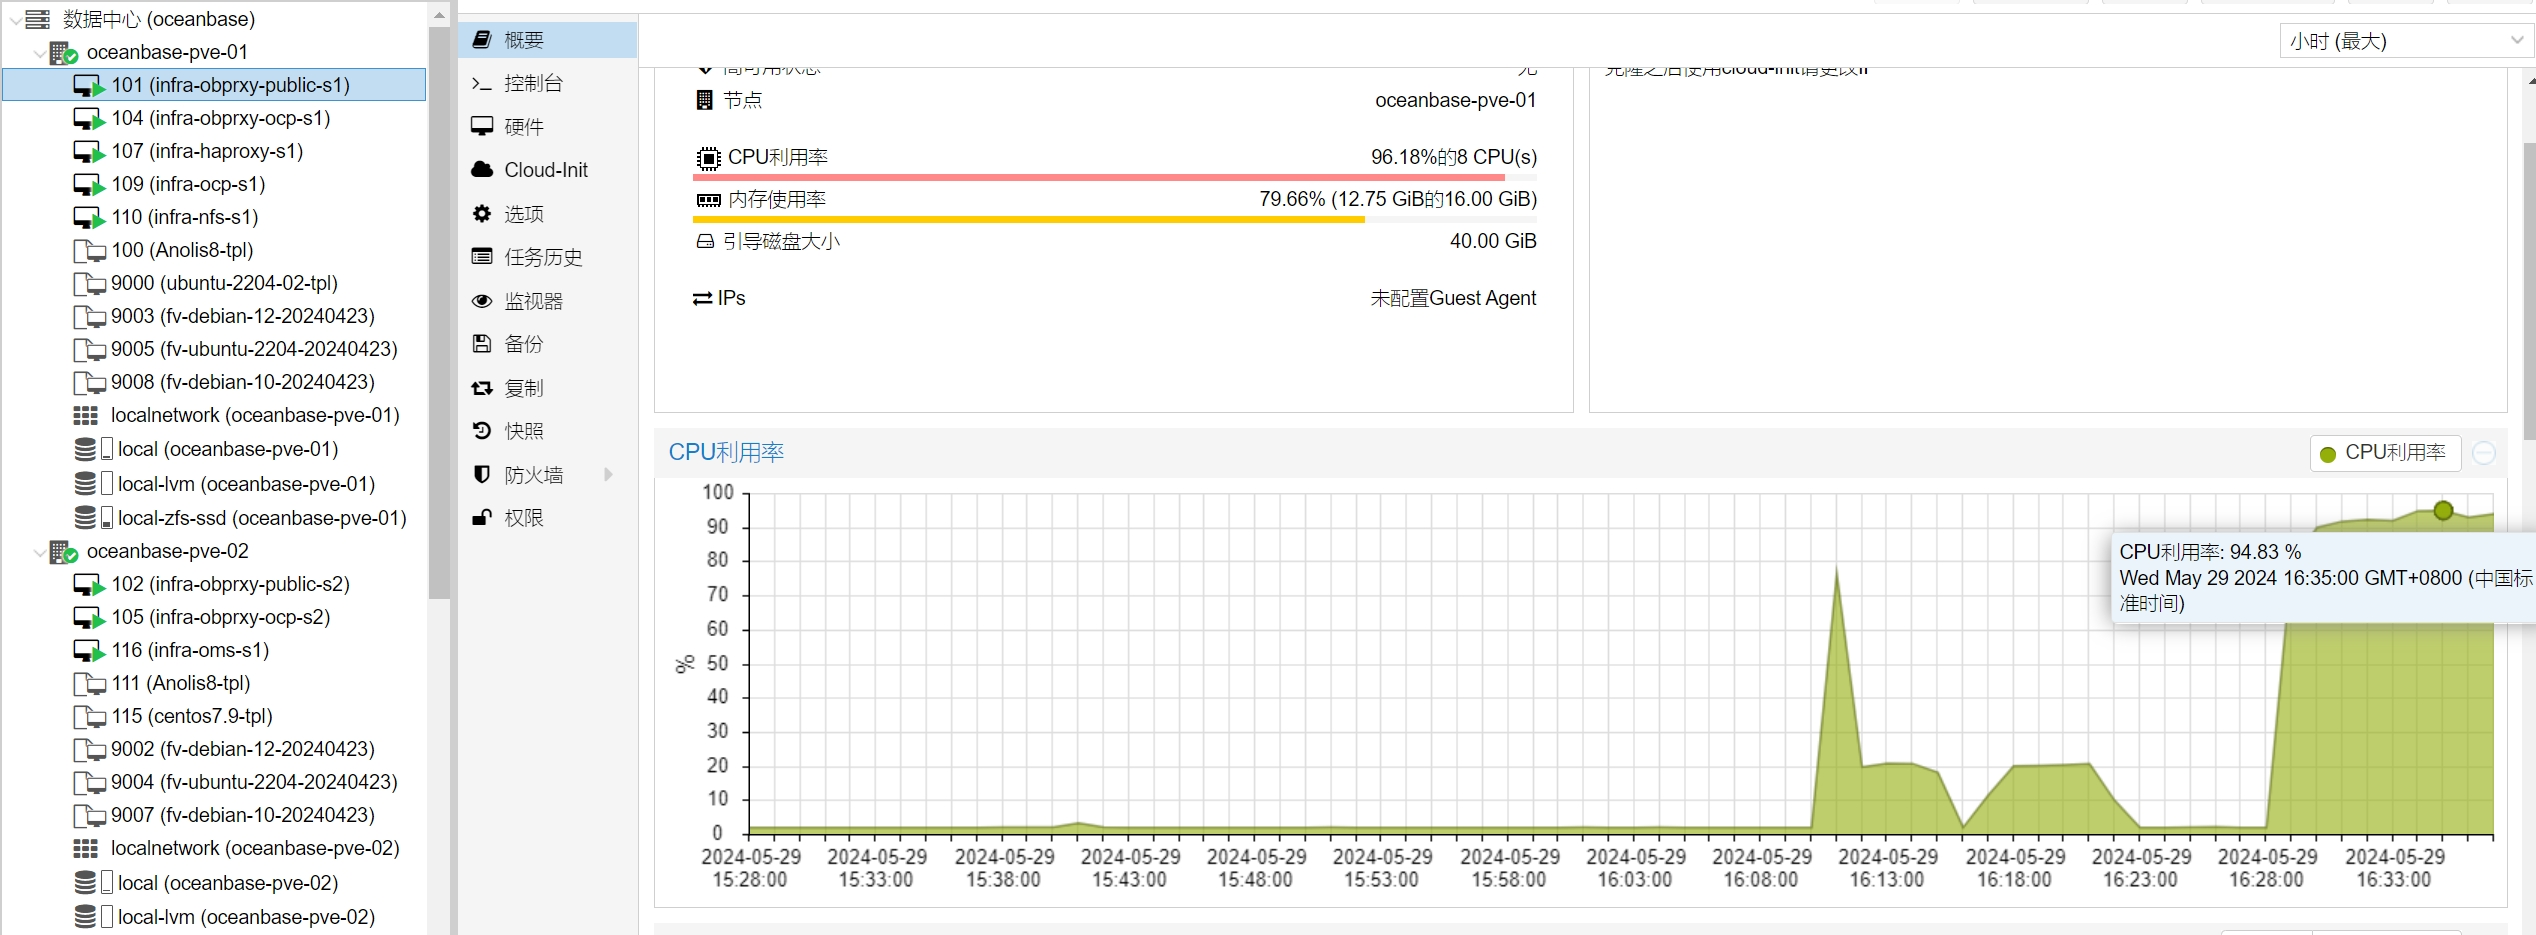This screenshot has height=935, width=2536.
Task: Click the local (oceanbase-pve-01) storage icon
Action: click(x=93, y=450)
